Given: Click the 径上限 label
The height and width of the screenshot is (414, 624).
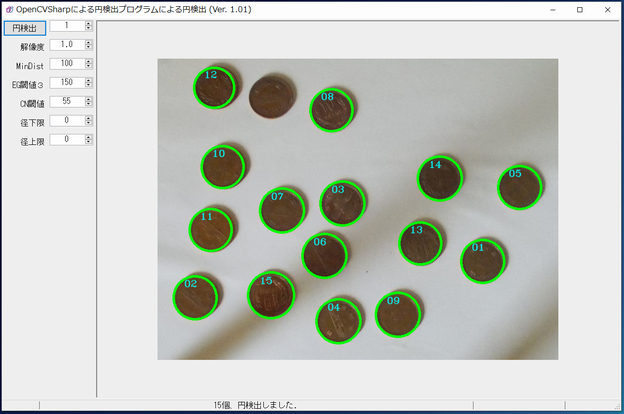Looking at the screenshot, I should point(32,142).
